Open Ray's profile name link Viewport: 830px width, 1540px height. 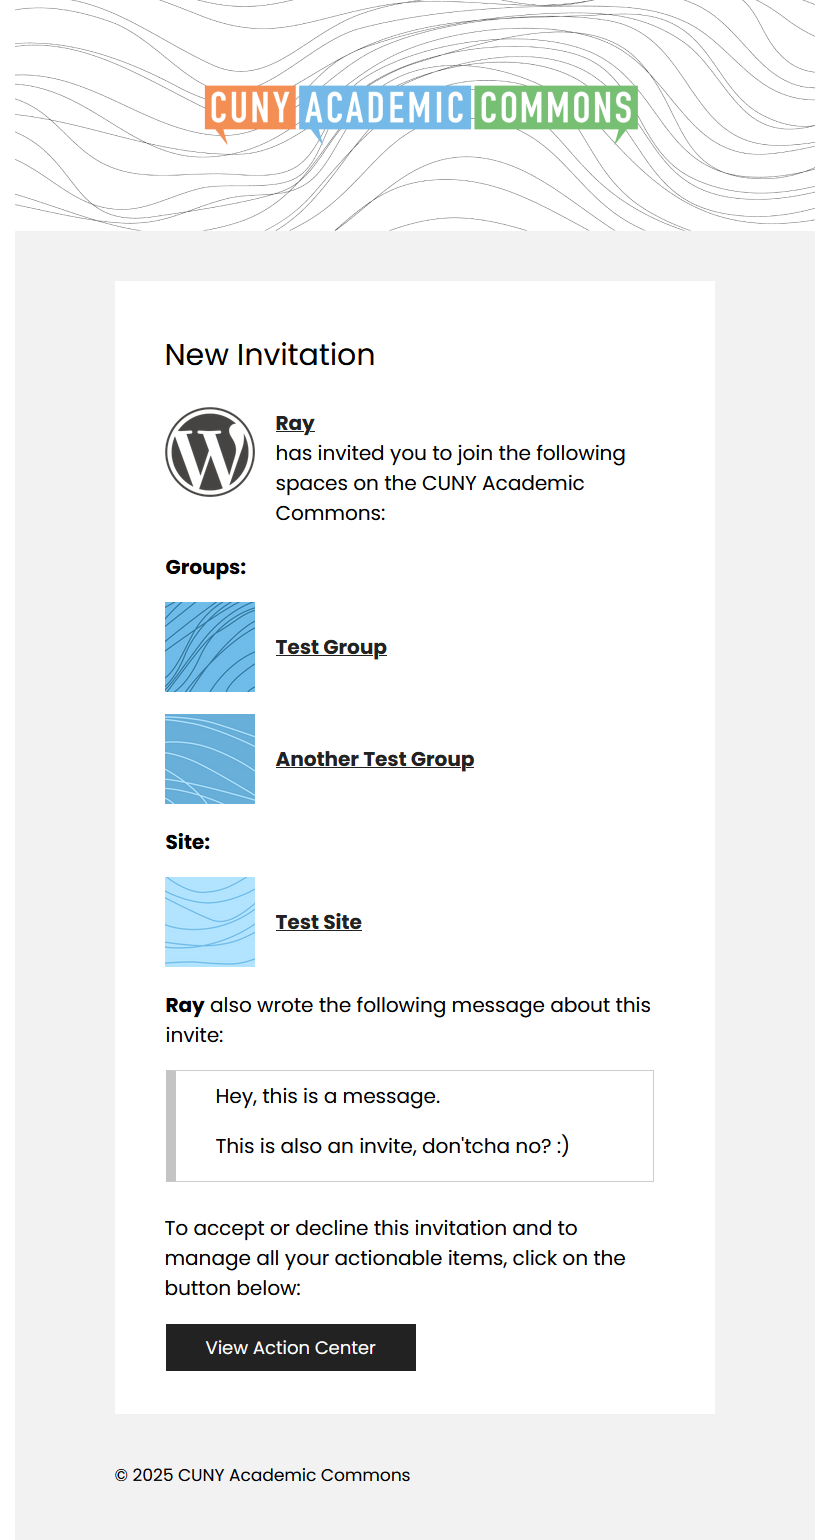(295, 424)
